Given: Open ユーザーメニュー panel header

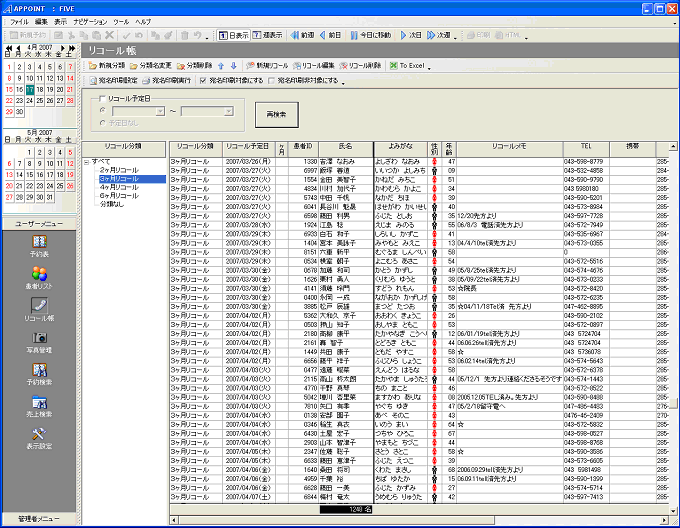Looking at the screenshot, I should [x=39, y=224].
